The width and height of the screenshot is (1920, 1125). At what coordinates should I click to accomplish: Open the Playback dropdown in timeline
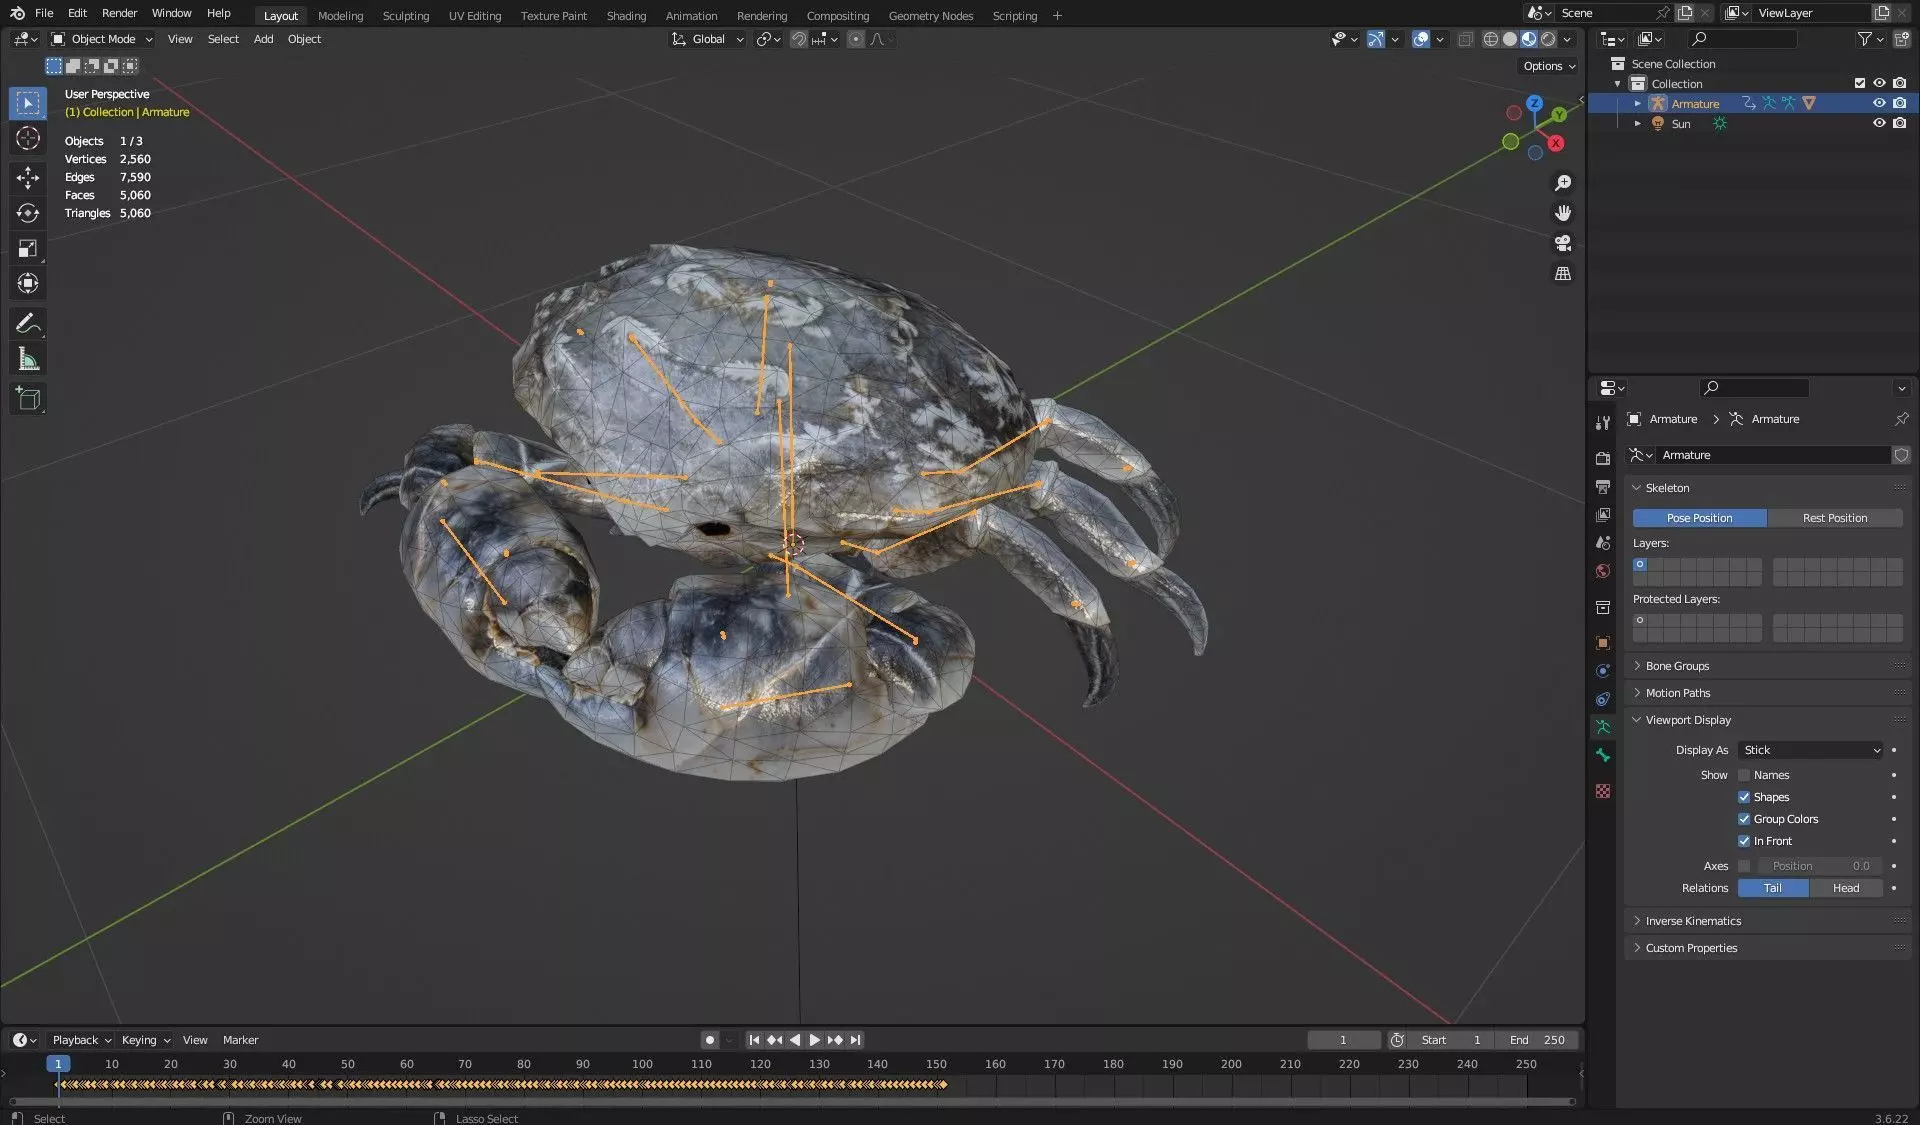(81, 1040)
